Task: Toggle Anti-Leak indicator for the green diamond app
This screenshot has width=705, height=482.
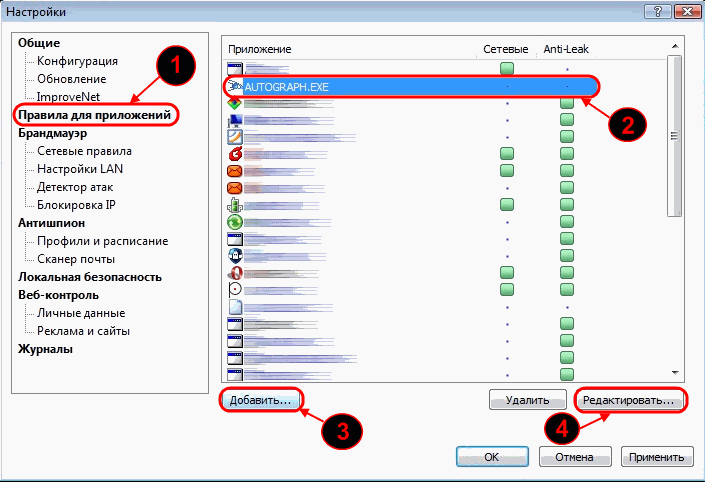Action: (x=567, y=103)
